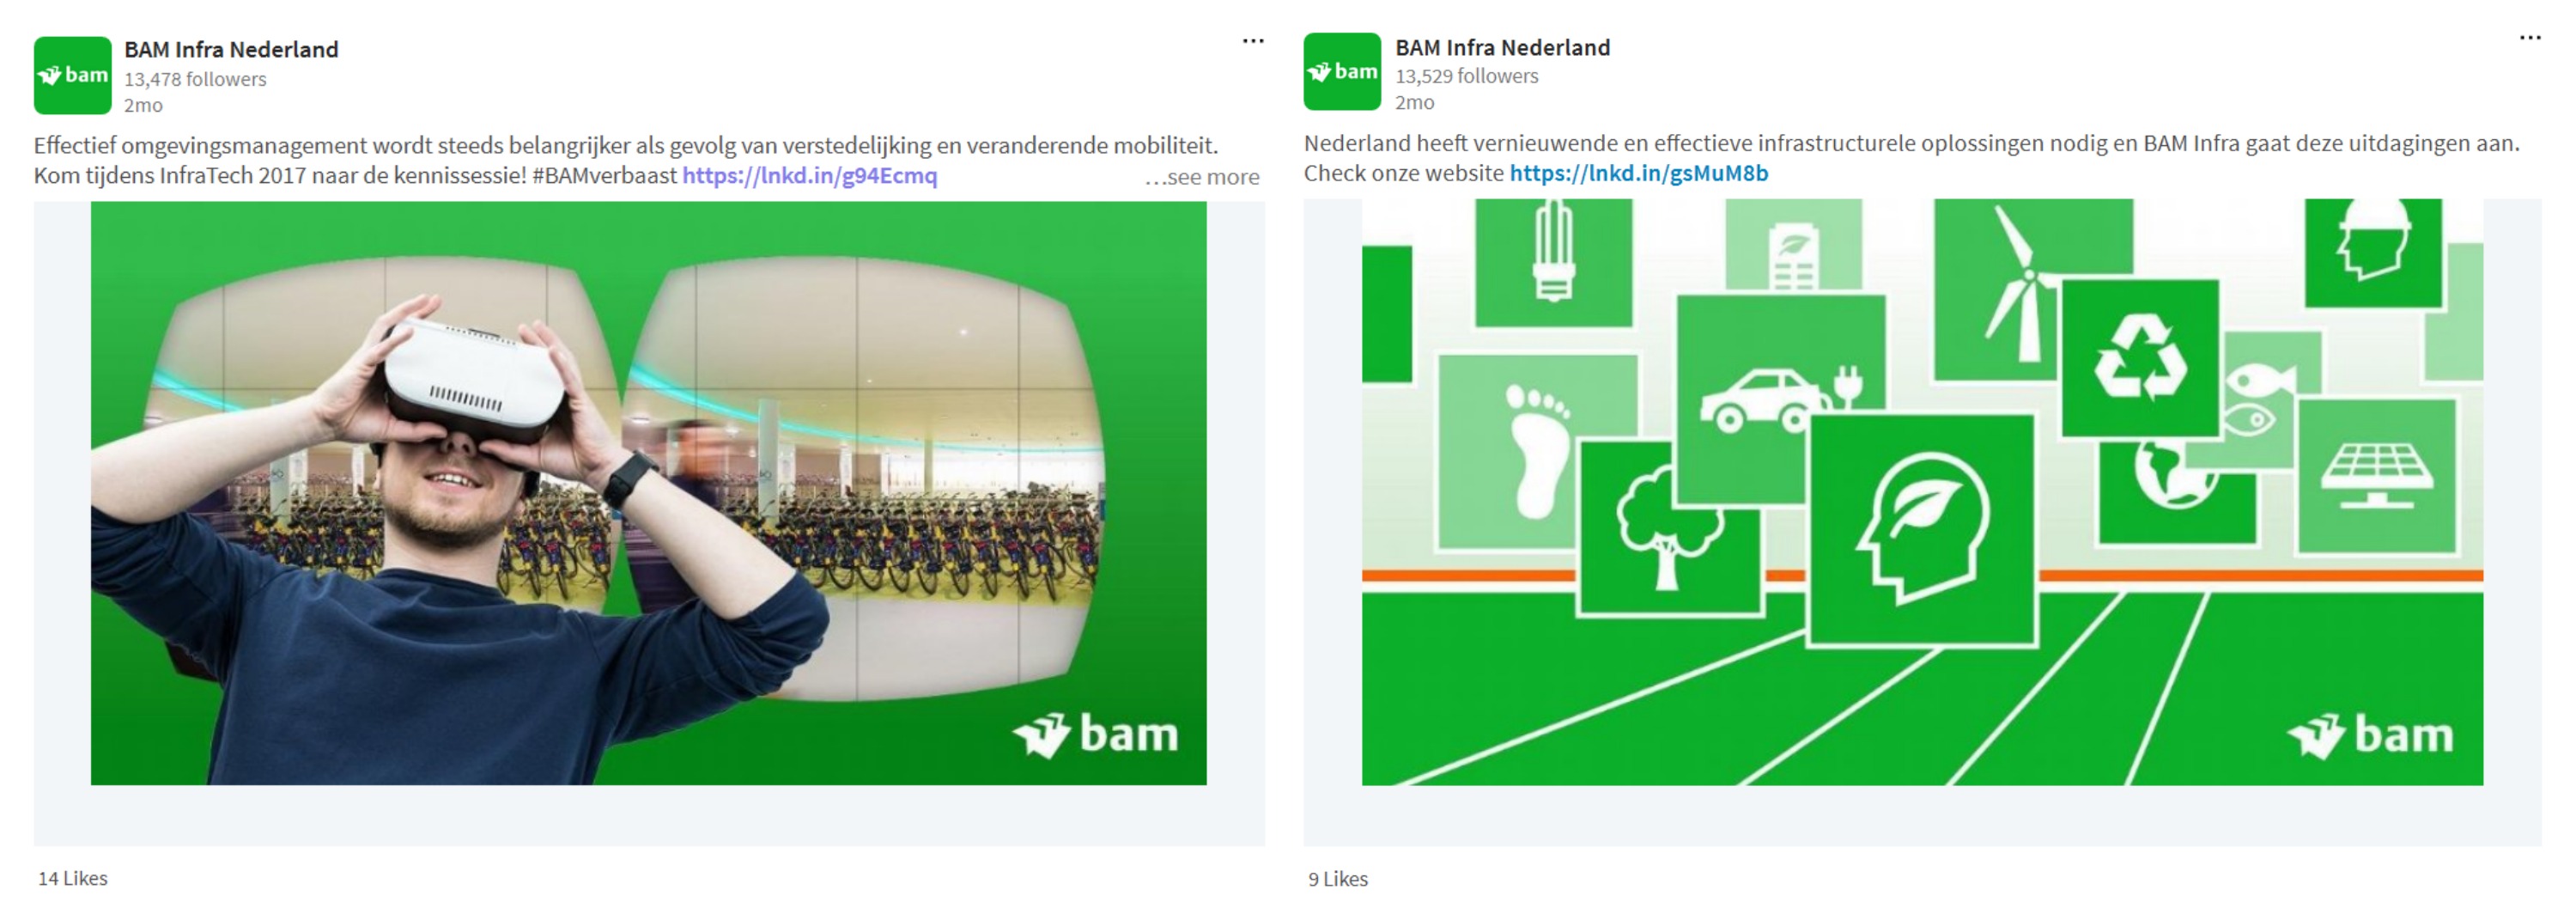
Task: Click the recycling symbol icon in image
Action: 2141,357
